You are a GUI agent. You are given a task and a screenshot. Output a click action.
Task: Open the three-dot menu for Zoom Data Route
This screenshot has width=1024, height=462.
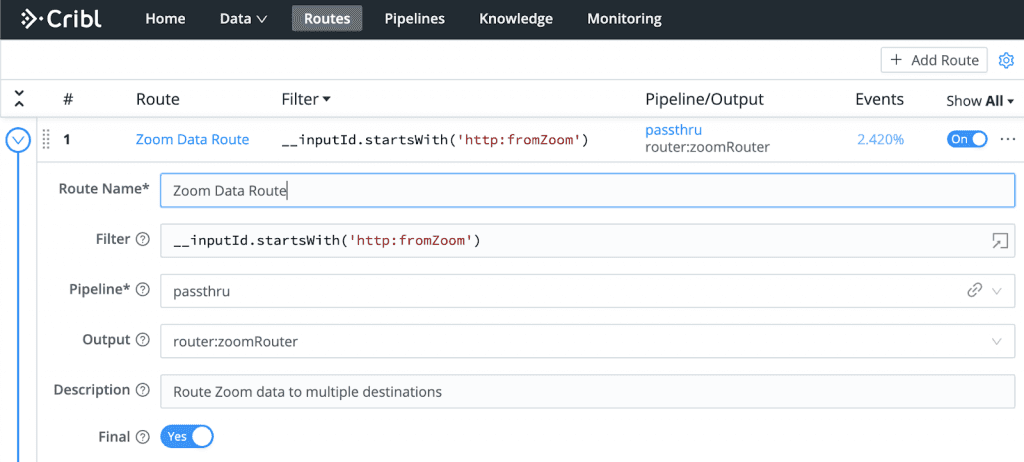(1006, 139)
